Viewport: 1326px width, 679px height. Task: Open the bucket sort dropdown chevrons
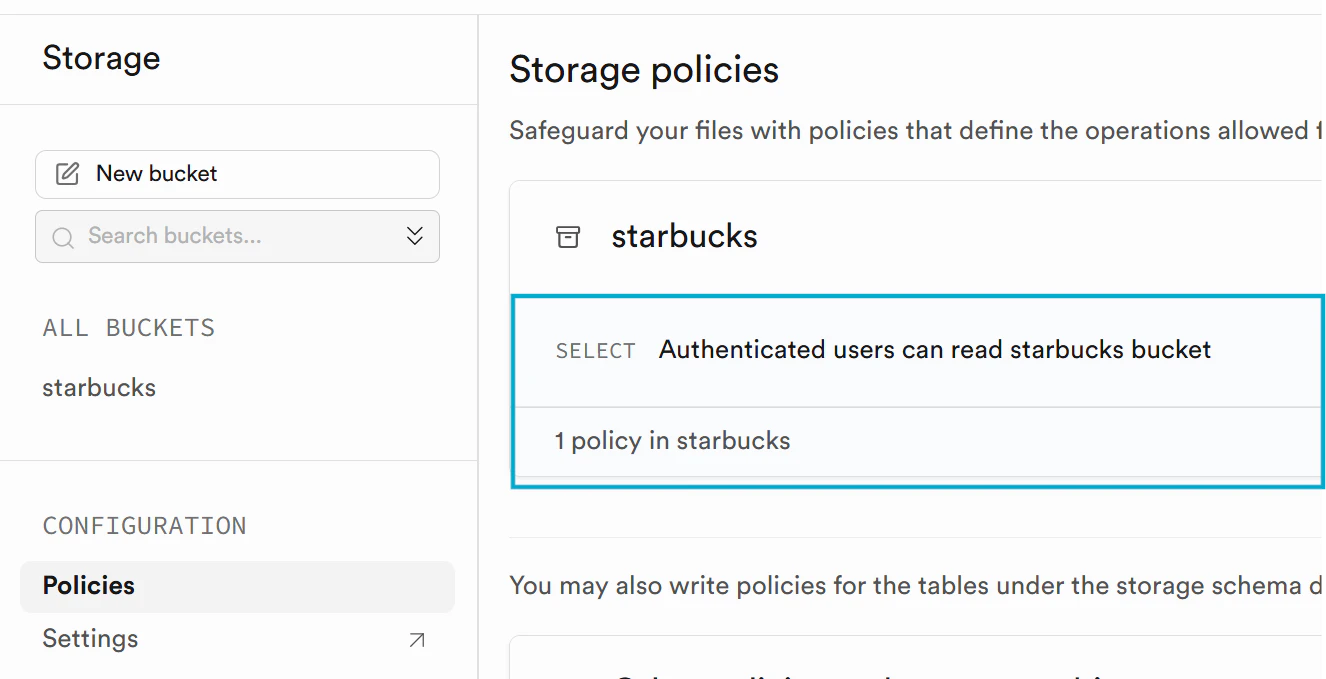pyautogui.click(x=415, y=236)
